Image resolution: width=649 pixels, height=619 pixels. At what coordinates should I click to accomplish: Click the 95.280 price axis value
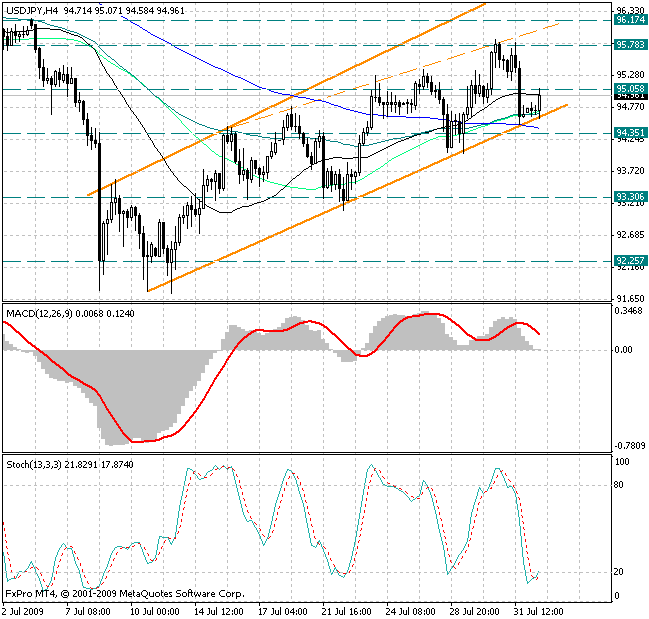point(630,75)
